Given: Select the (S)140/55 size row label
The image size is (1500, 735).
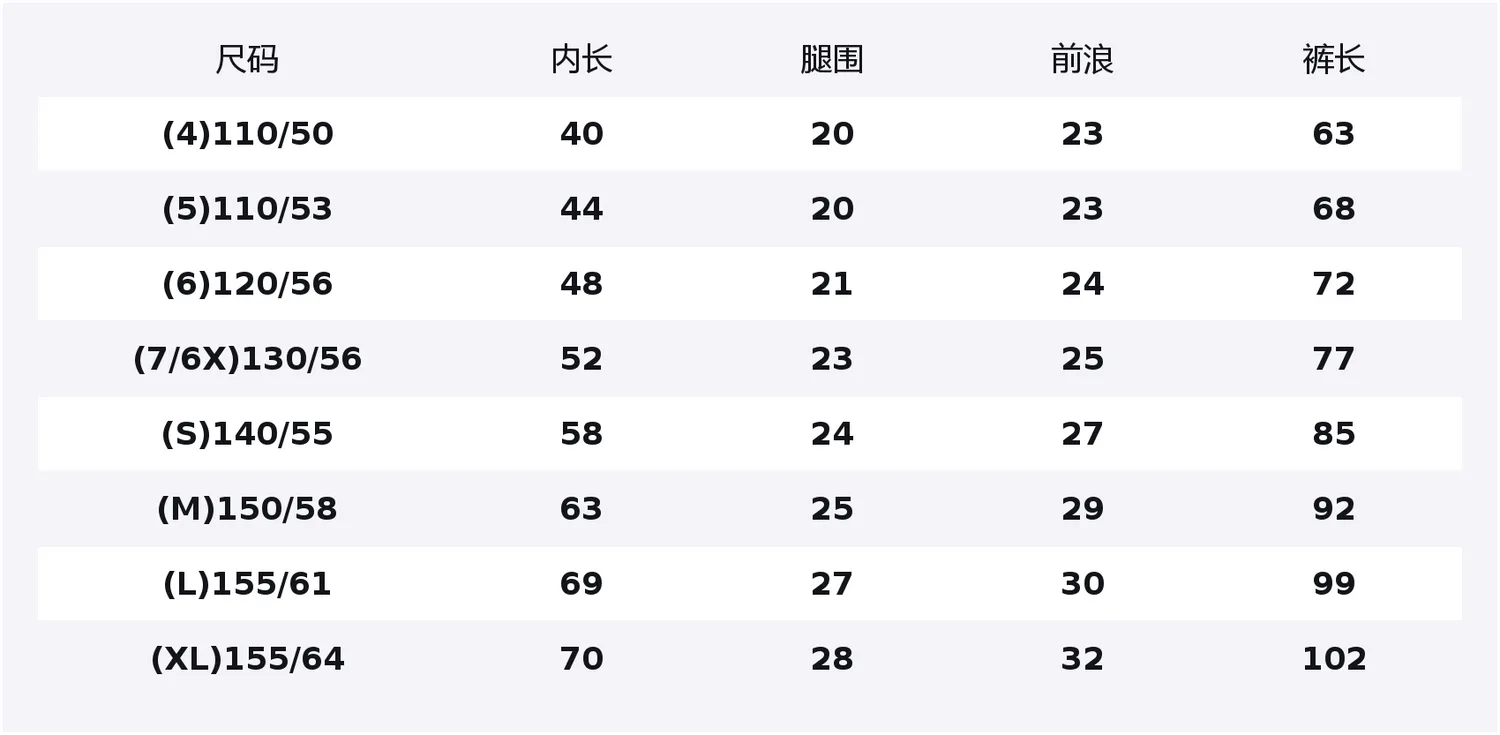Looking at the screenshot, I should 247,434.
